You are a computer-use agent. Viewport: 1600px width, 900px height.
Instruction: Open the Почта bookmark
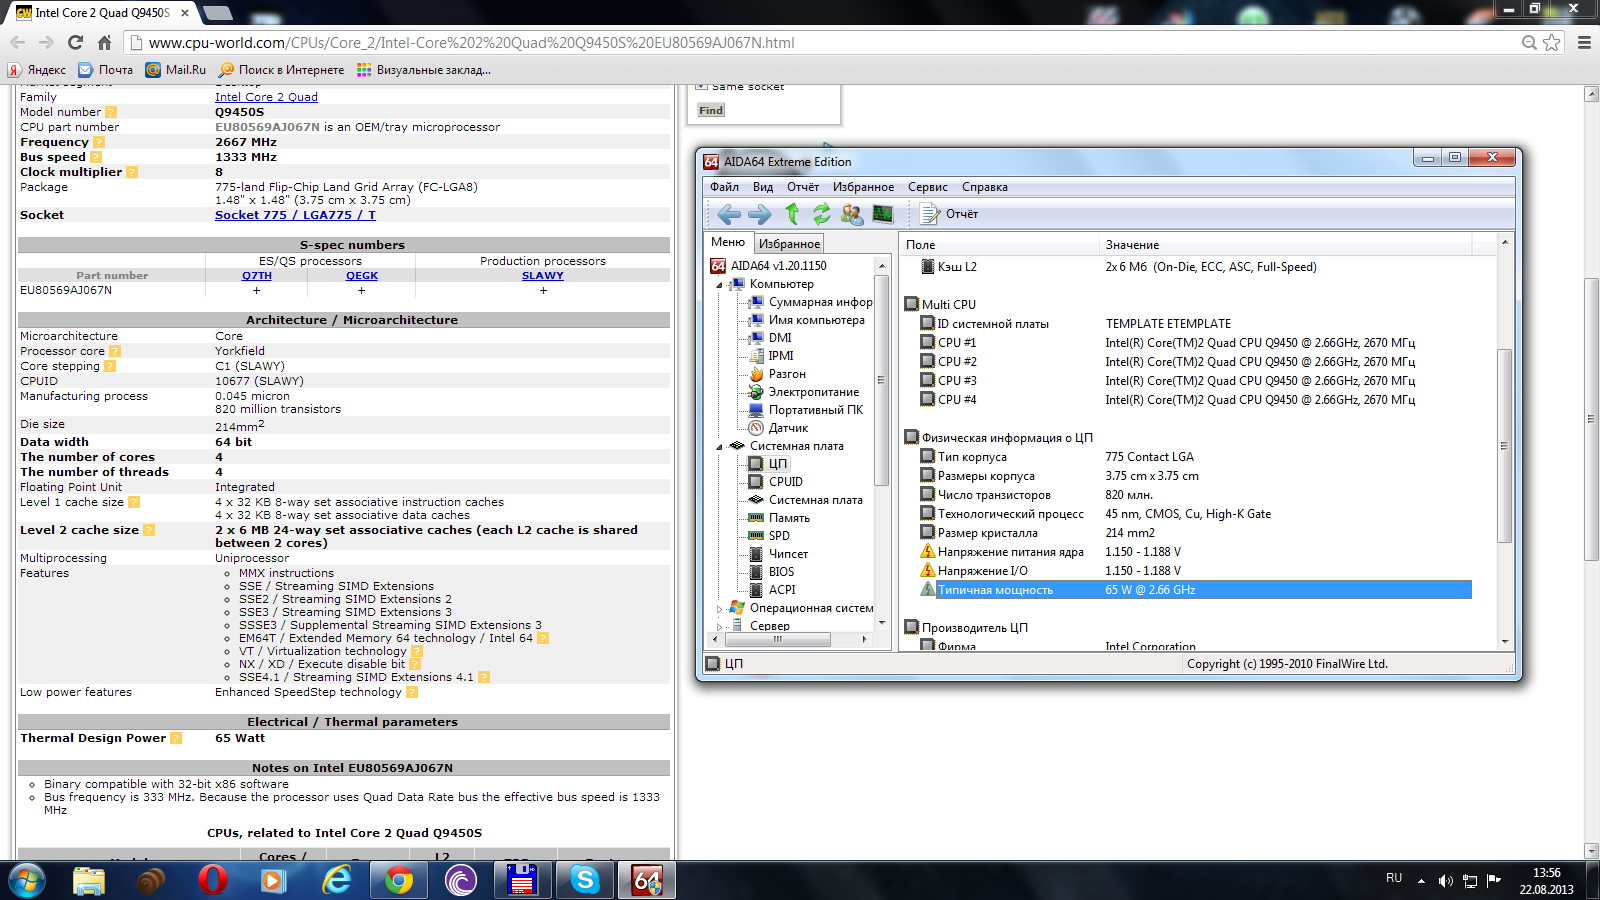[x=106, y=70]
